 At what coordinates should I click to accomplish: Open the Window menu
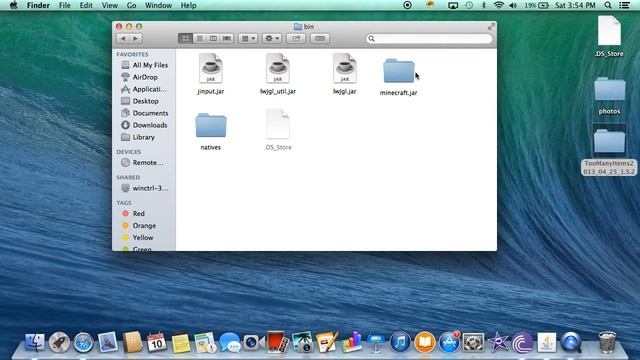(158, 5)
